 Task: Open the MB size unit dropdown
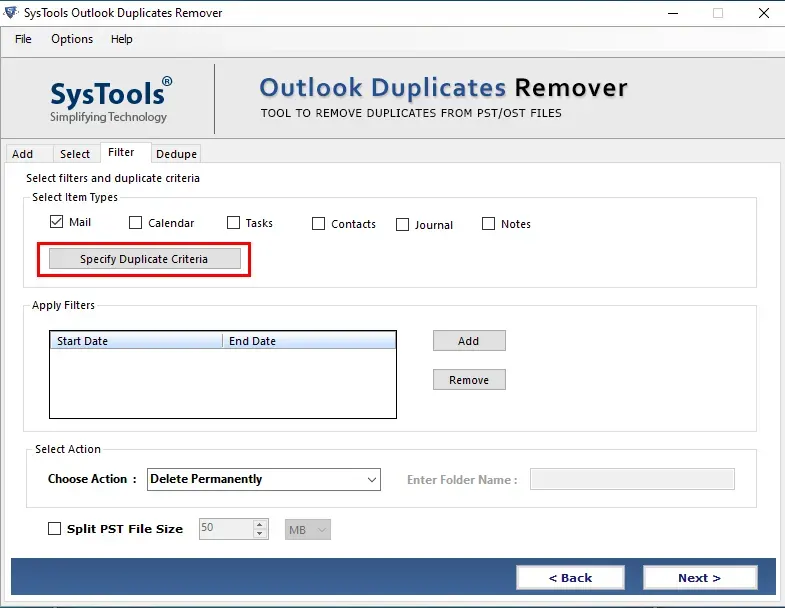coord(308,529)
